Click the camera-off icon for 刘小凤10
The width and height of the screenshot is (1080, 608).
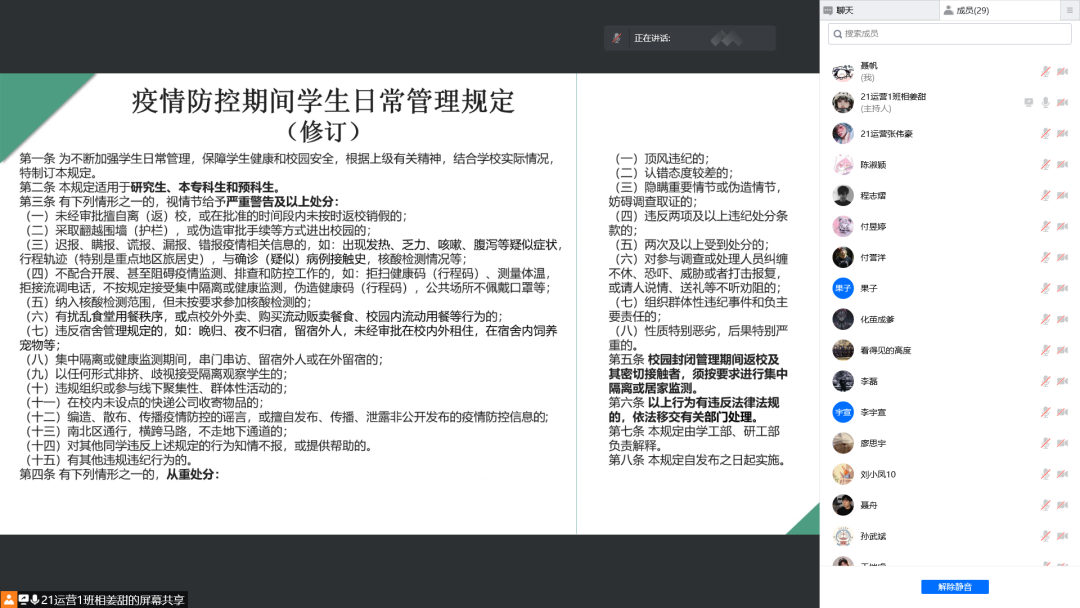tap(1062, 474)
